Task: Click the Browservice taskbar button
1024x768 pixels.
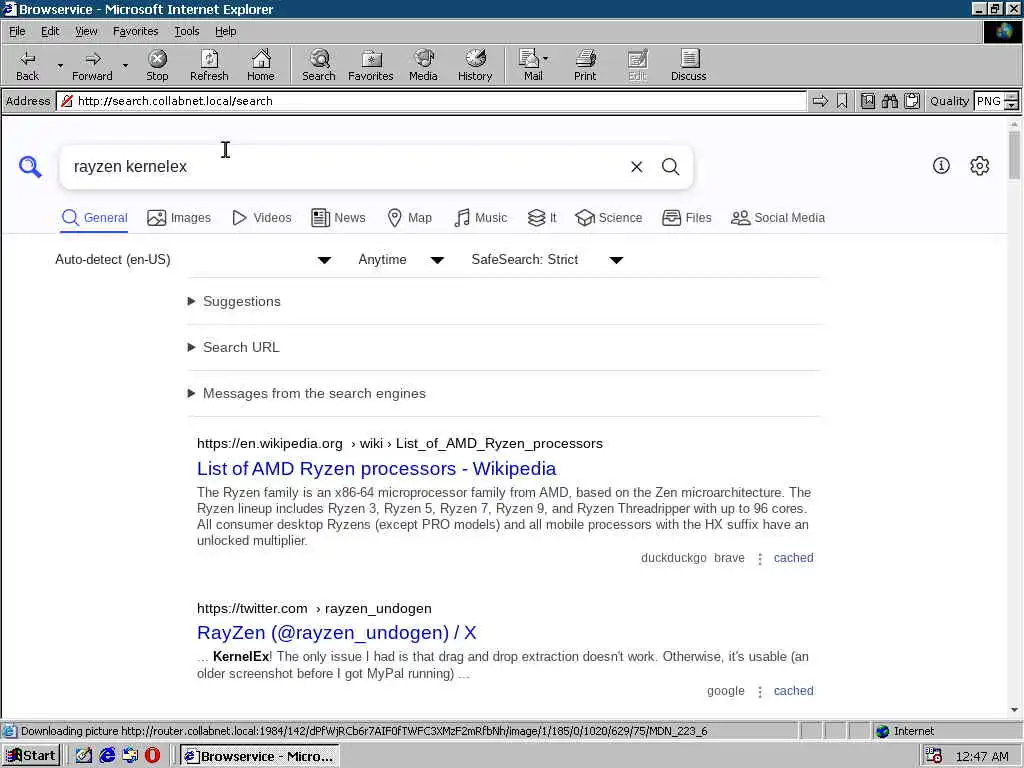Action: (259, 756)
